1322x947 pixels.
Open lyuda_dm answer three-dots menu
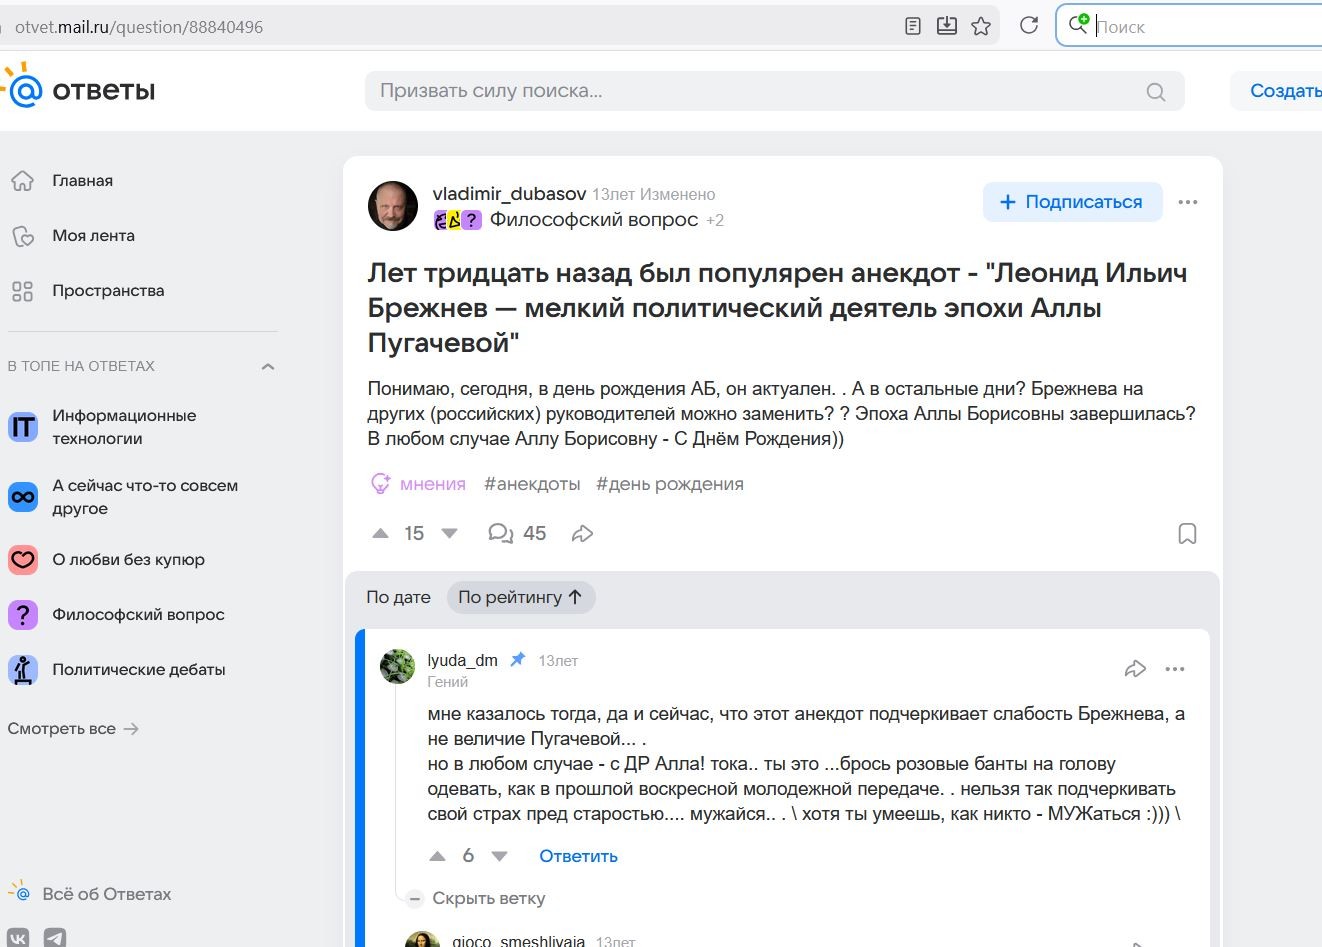tap(1175, 669)
